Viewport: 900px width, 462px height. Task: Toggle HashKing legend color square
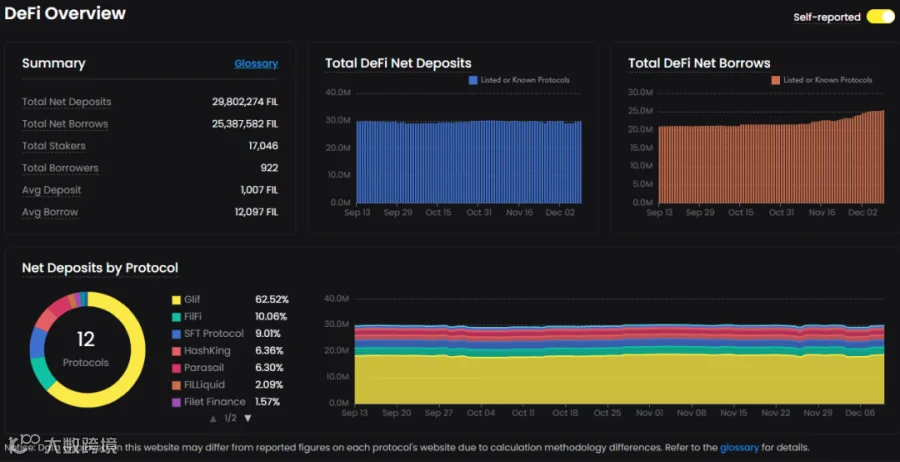[x=176, y=351]
